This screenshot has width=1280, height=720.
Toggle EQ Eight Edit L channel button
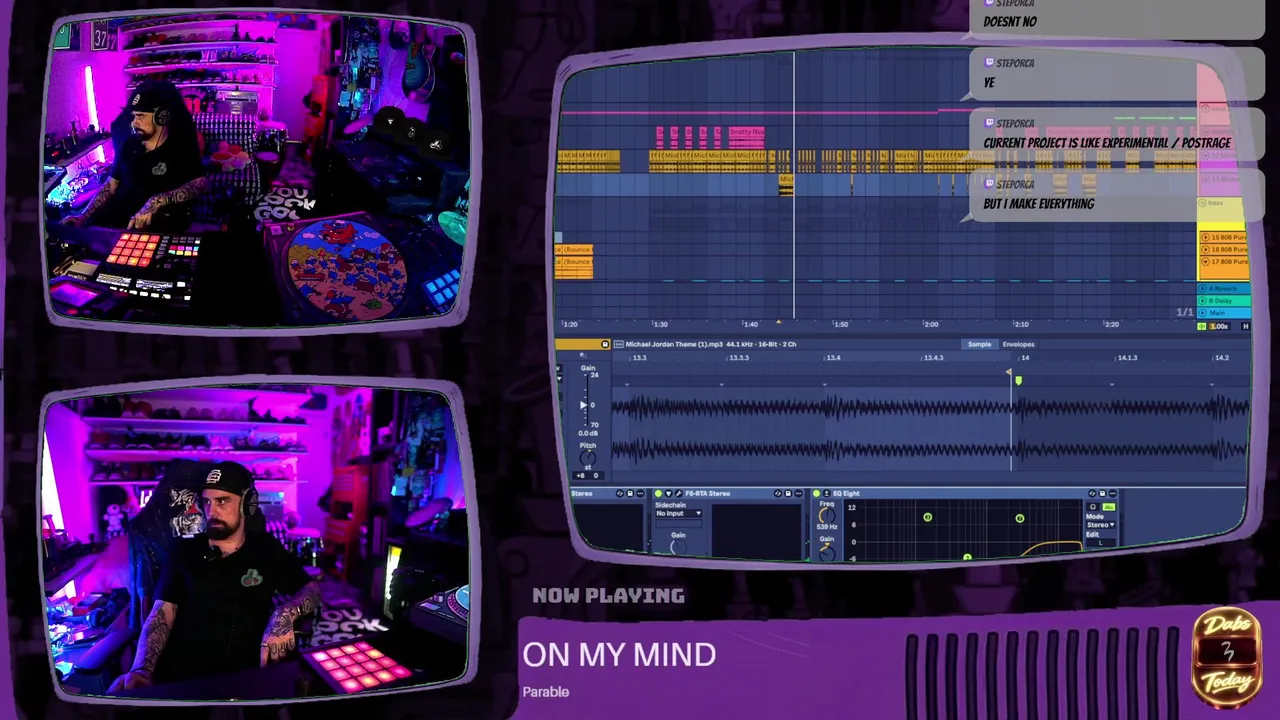click(1100, 543)
